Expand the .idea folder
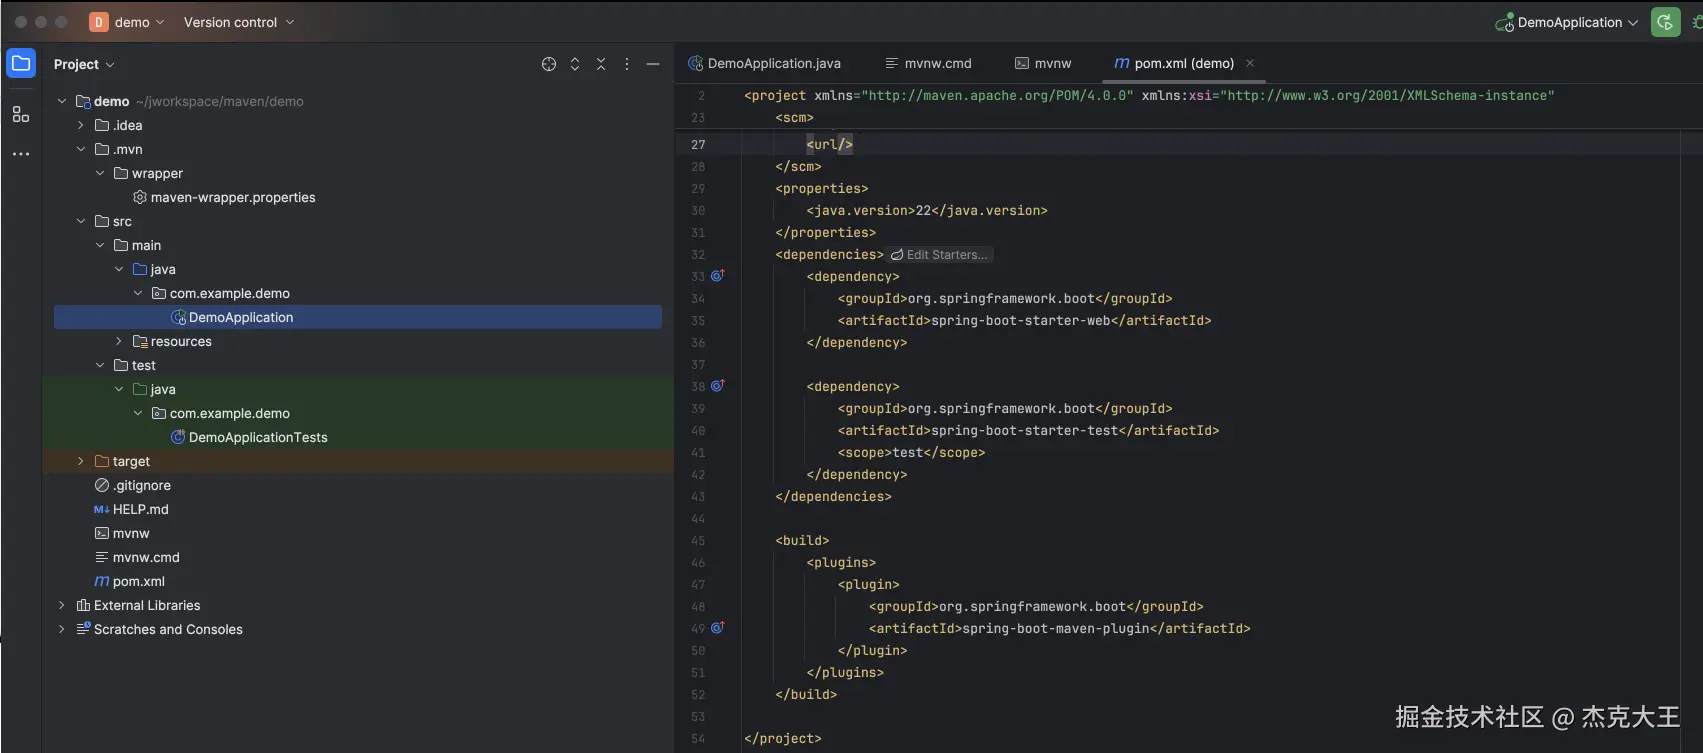1703x753 pixels. tap(81, 125)
